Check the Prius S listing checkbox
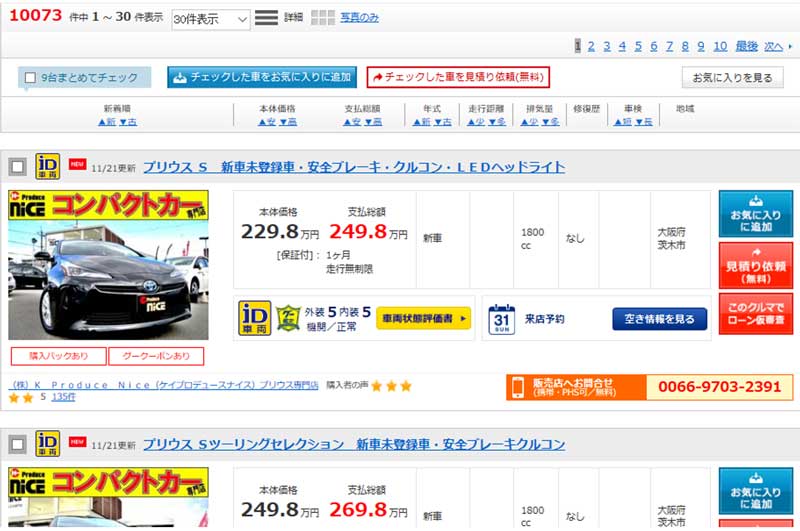The width and height of the screenshot is (800, 531). pyautogui.click(x=17, y=166)
